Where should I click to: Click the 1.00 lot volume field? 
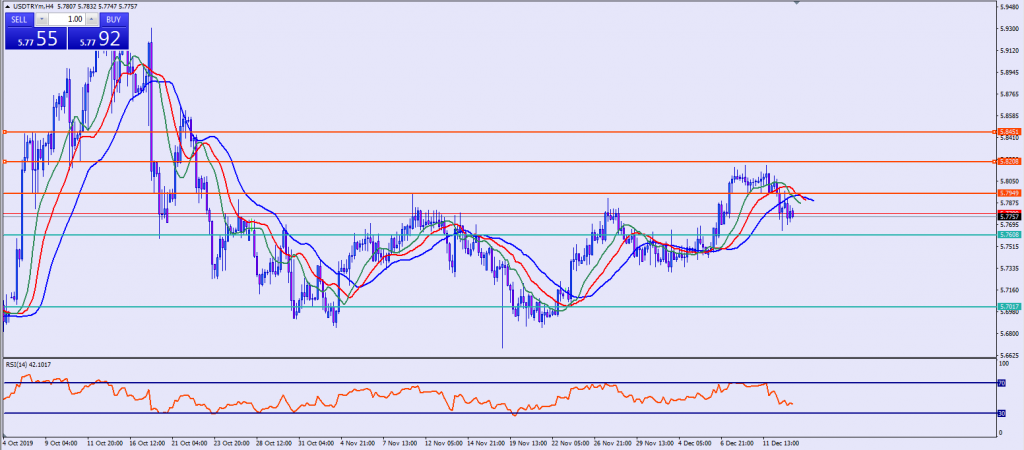(67, 19)
